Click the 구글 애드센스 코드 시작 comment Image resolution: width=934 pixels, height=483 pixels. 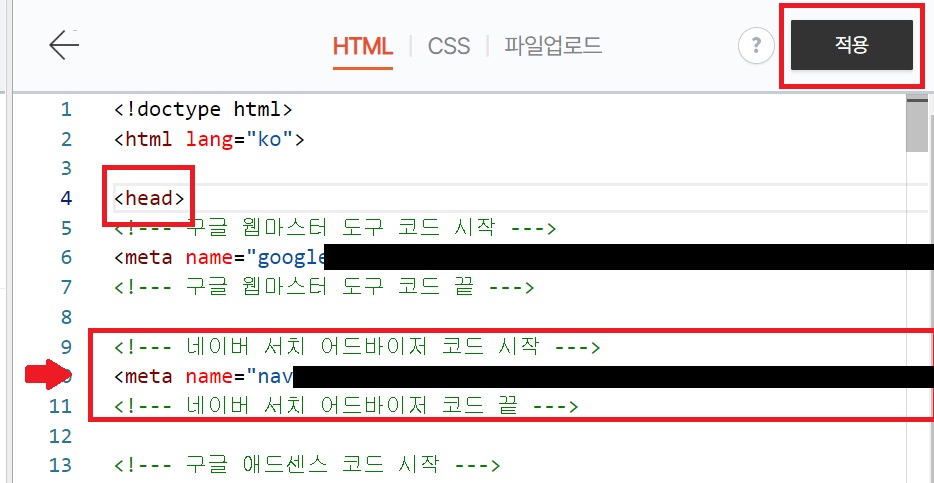click(307, 465)
